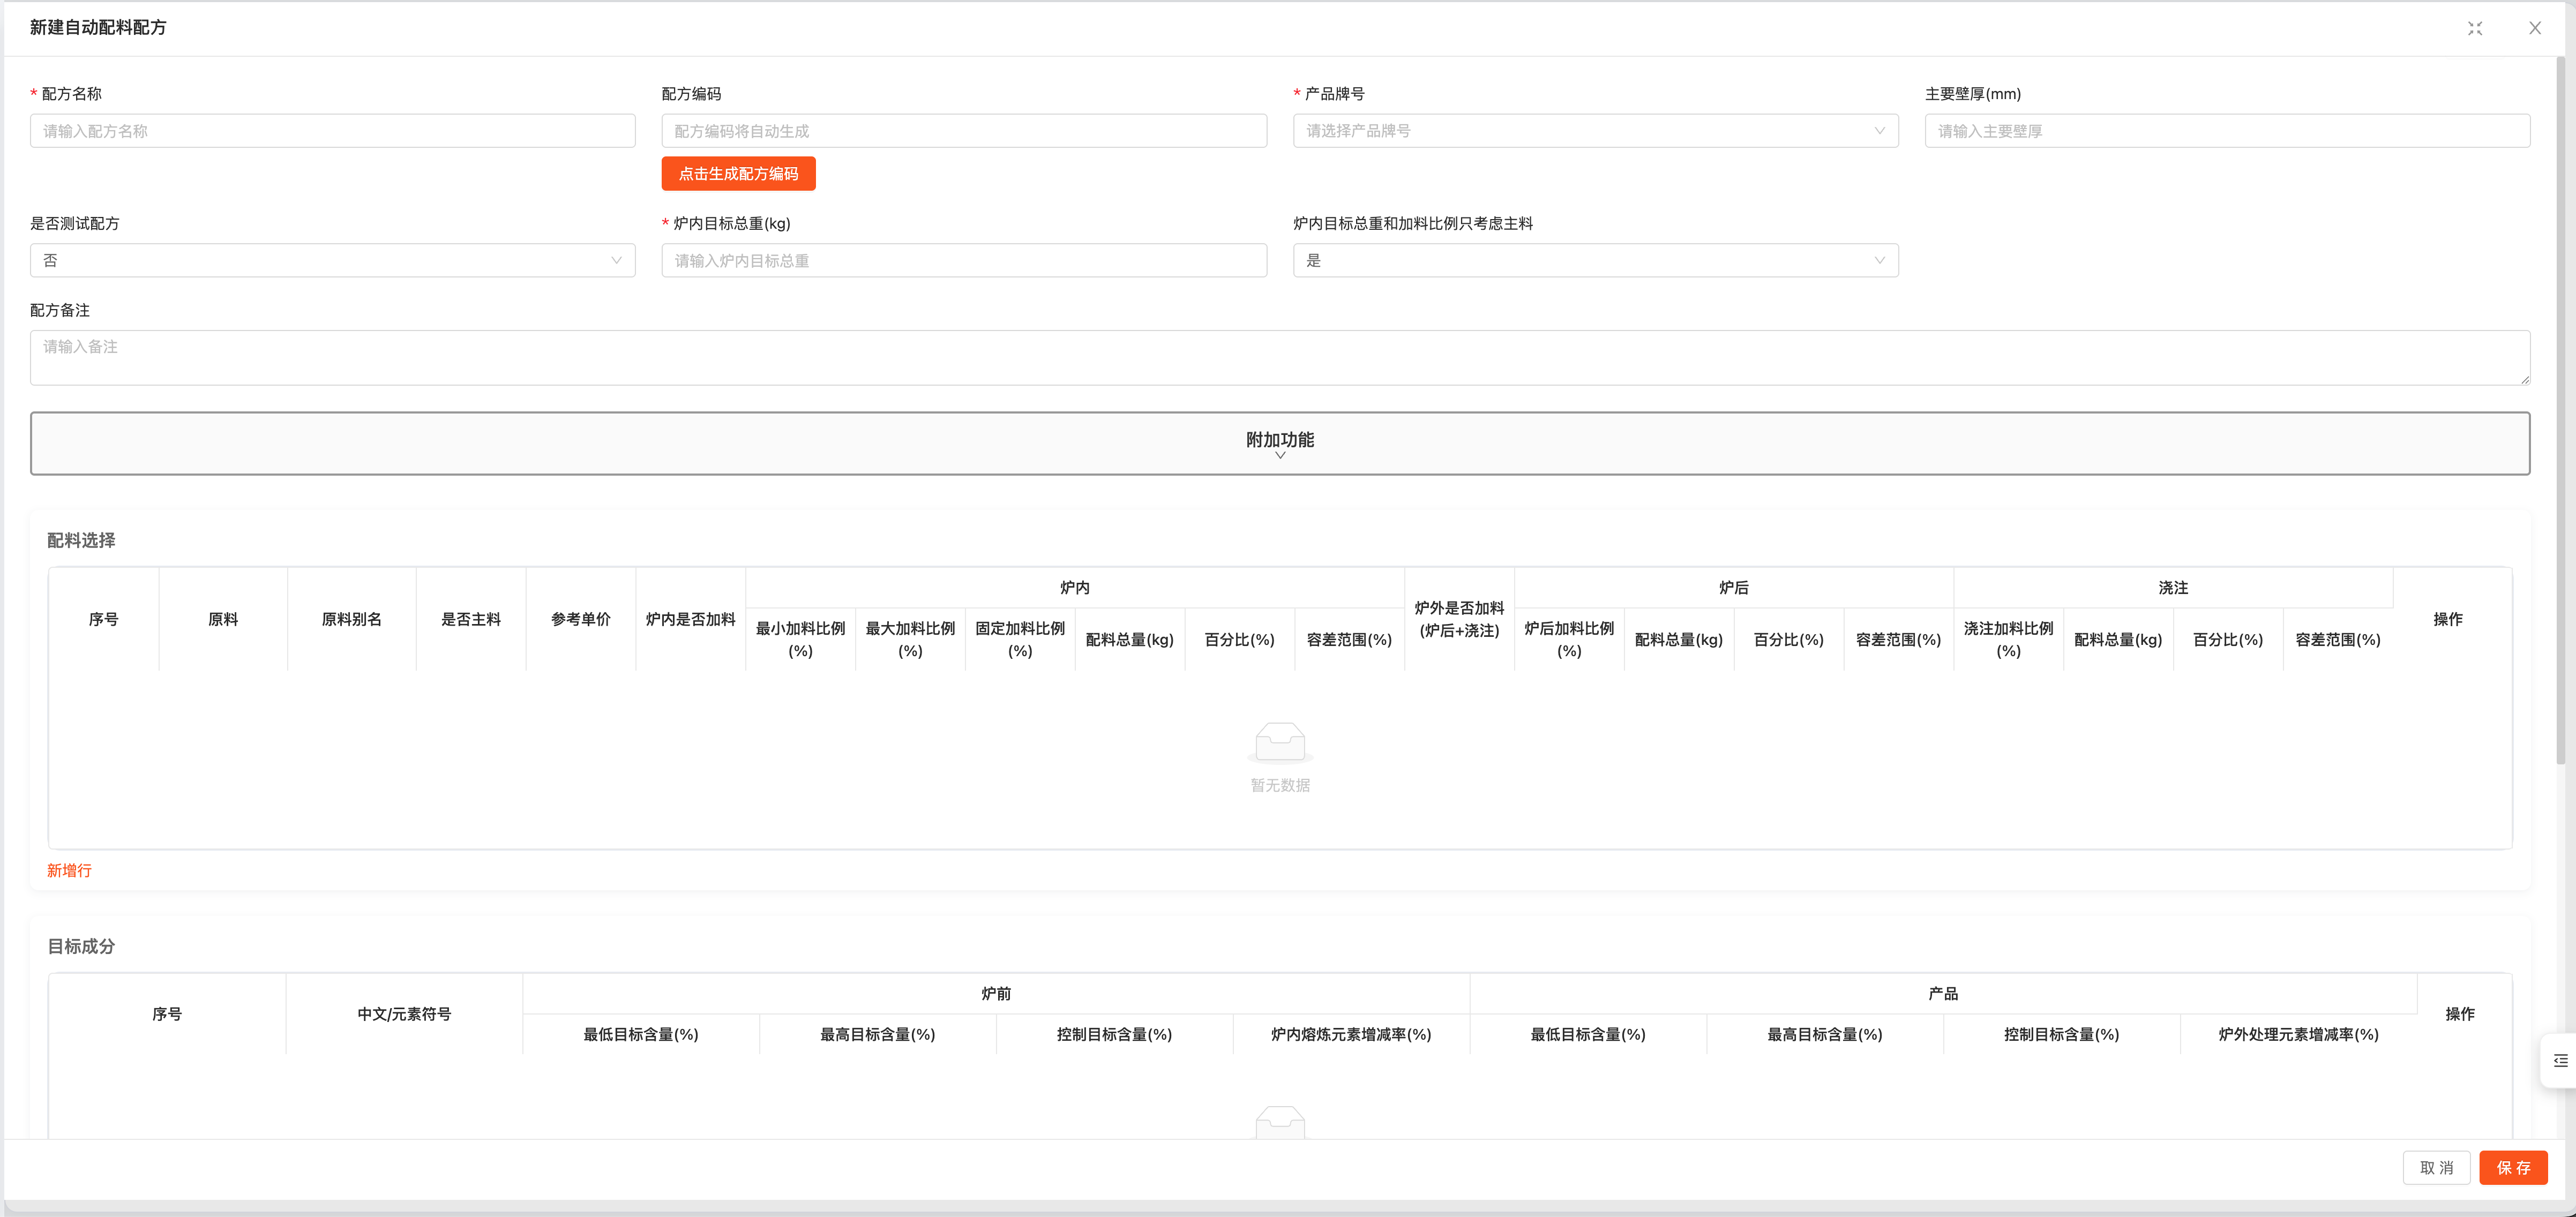Click the 是否测试配方 dropdown arrow
Viewport: 2576px width, 1217px height.
(616, 260)
